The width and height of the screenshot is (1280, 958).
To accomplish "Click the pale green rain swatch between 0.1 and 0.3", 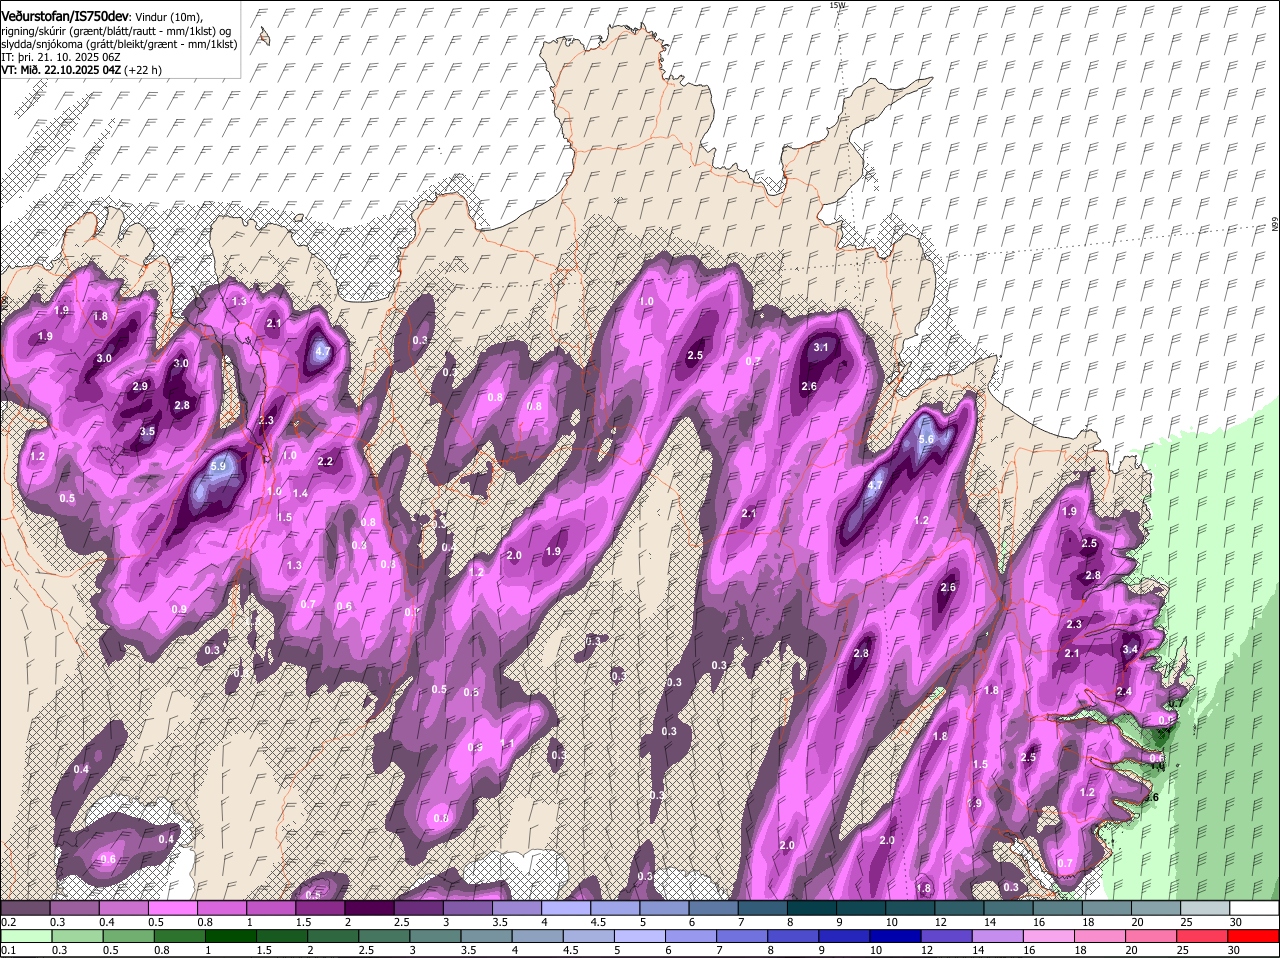I will pyautogui.click(x=26, y=936).
